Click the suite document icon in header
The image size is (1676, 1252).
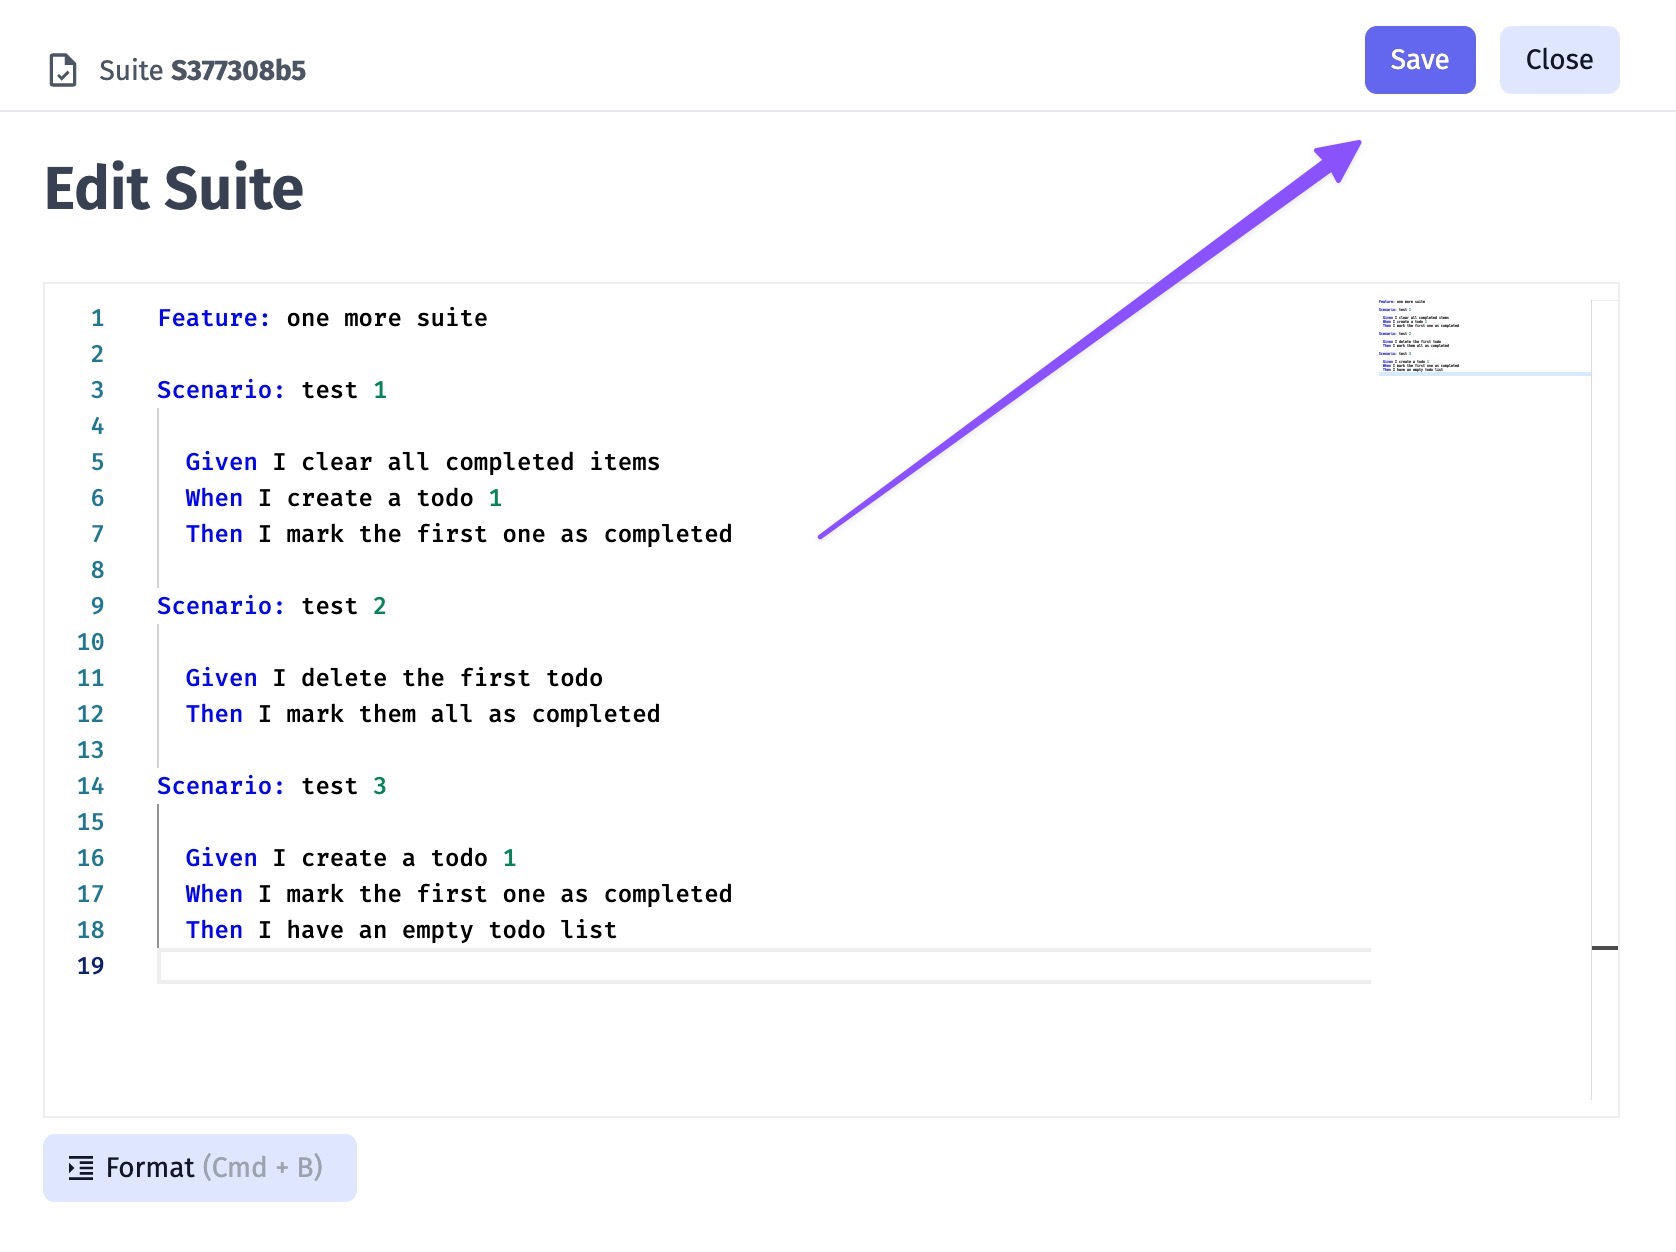(63, 70)
